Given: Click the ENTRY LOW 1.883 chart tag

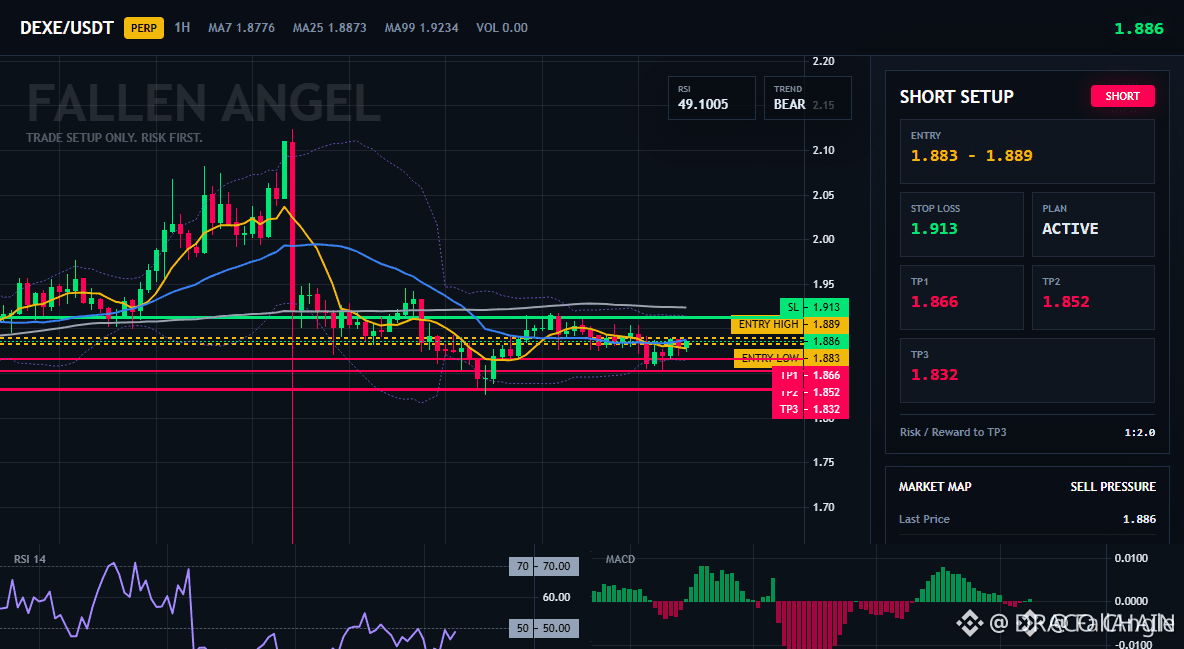Looking at the screenshot, I should [791, 358].
